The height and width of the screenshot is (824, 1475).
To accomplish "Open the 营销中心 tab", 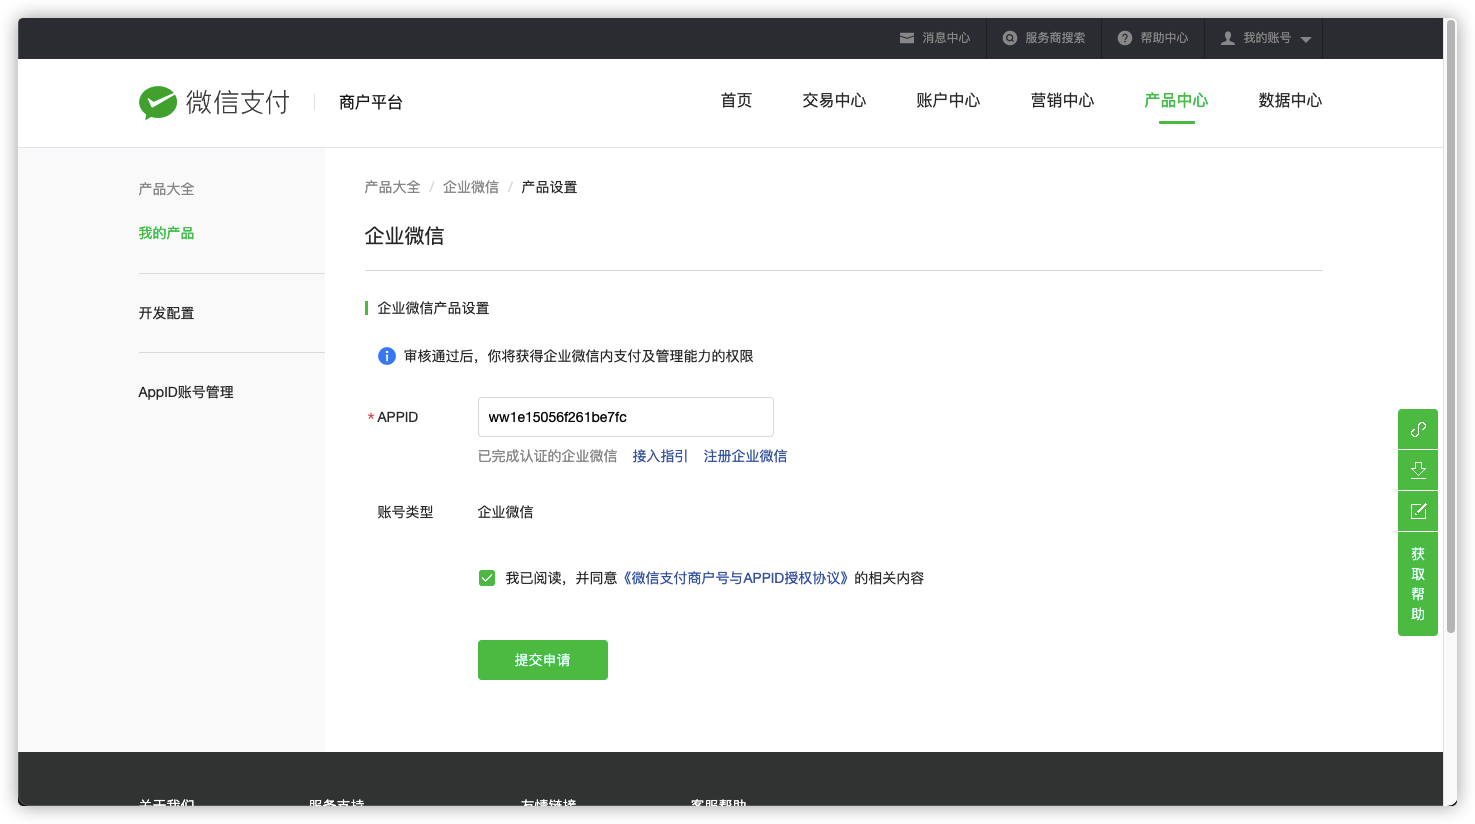I will tap(1062, 101).
